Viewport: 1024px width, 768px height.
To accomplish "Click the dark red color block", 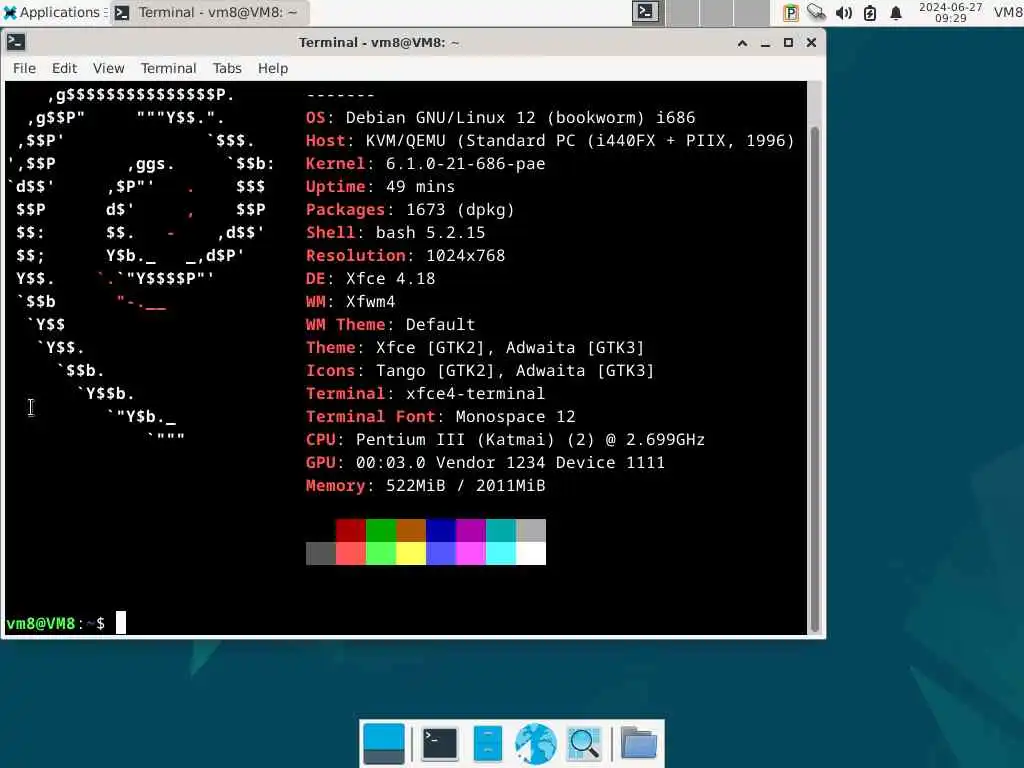I will (351, 530).
